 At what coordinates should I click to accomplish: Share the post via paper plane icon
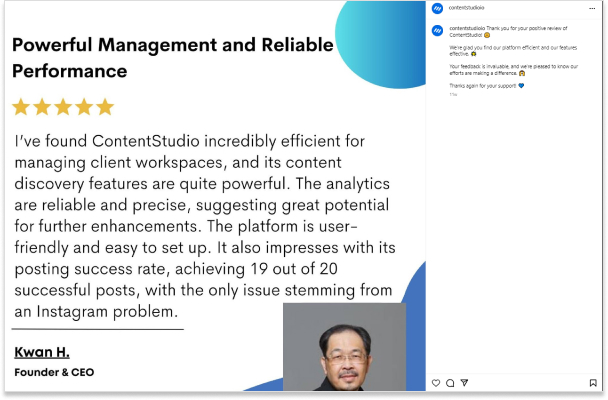[465, 383]
